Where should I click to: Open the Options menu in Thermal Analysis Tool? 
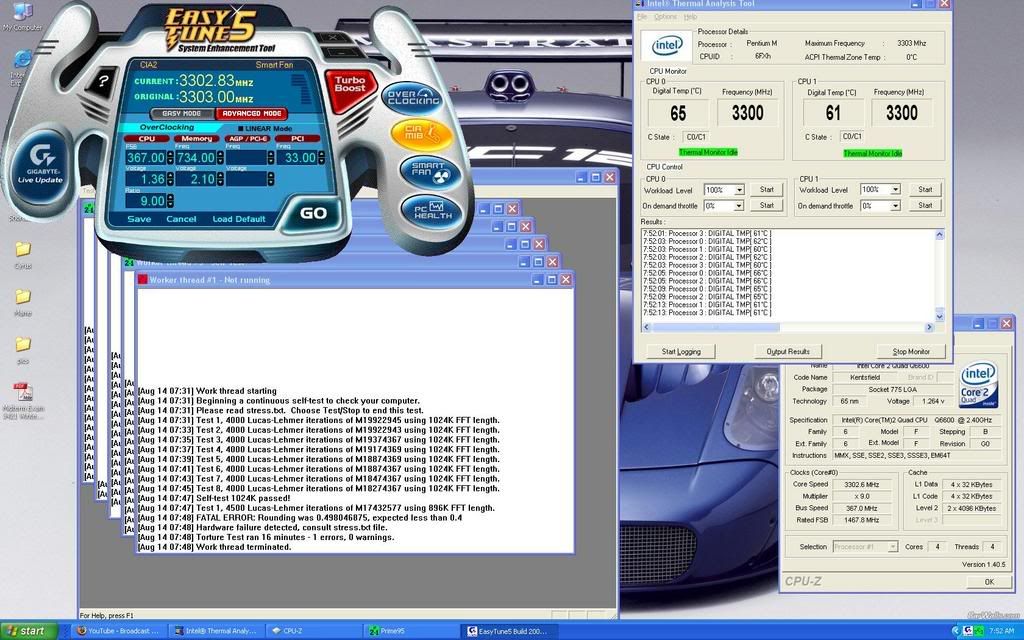[665, 16]
